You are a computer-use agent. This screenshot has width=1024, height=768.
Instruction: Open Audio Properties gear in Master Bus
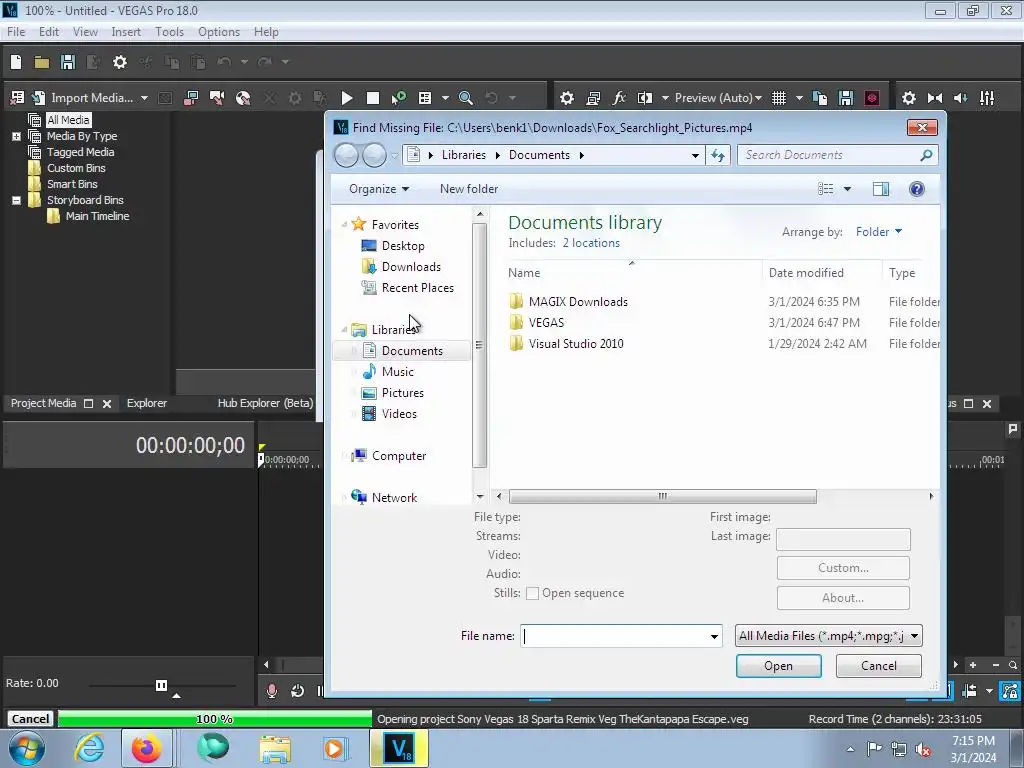[x=908, y=98]
